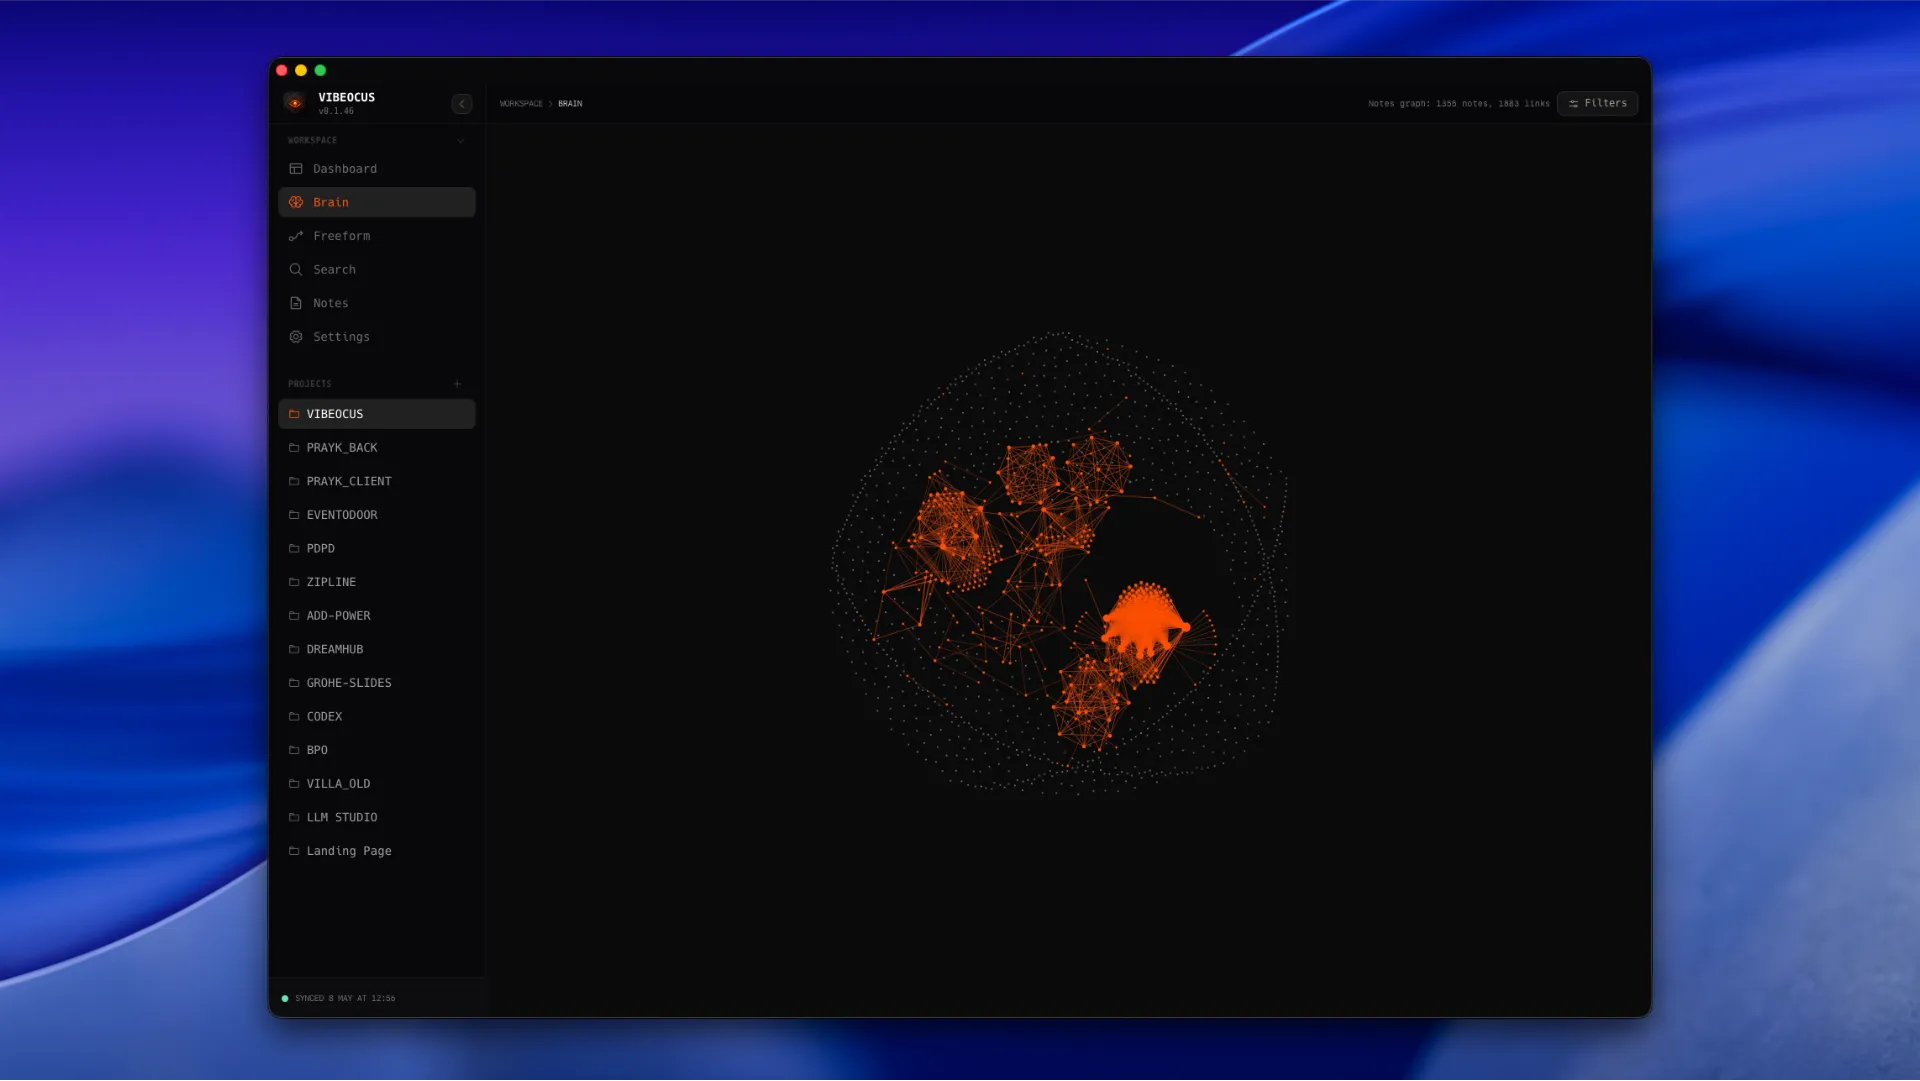Click the yellow minimize window button
Screen dimensions: 1920x1081
coord(301,70)
